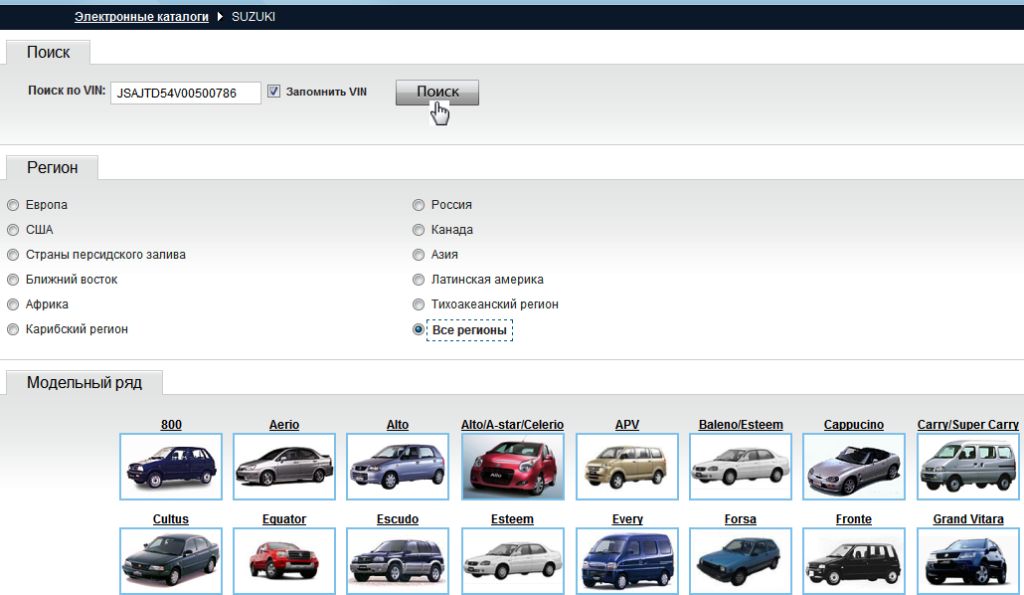This screenshot has height=595, width=1024.
Task: Click the Grand Vitara SUV thumbnail
Action: pos(968,561)
